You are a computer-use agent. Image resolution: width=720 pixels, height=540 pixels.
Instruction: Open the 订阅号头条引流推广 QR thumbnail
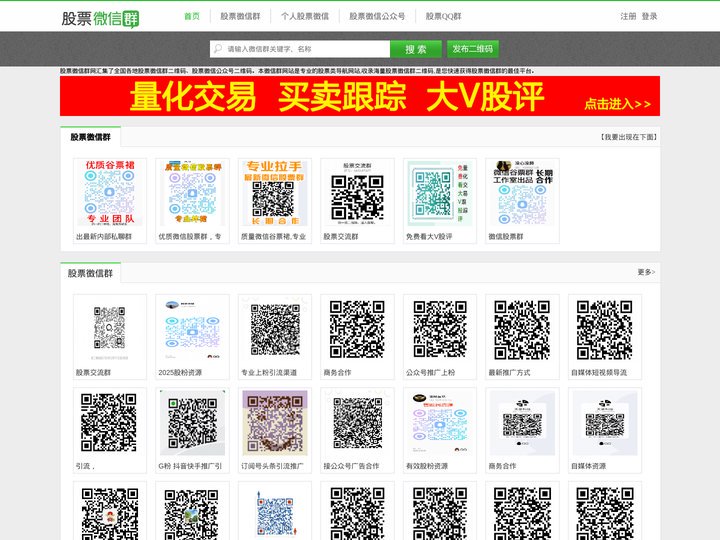click(x=275, y=422)
